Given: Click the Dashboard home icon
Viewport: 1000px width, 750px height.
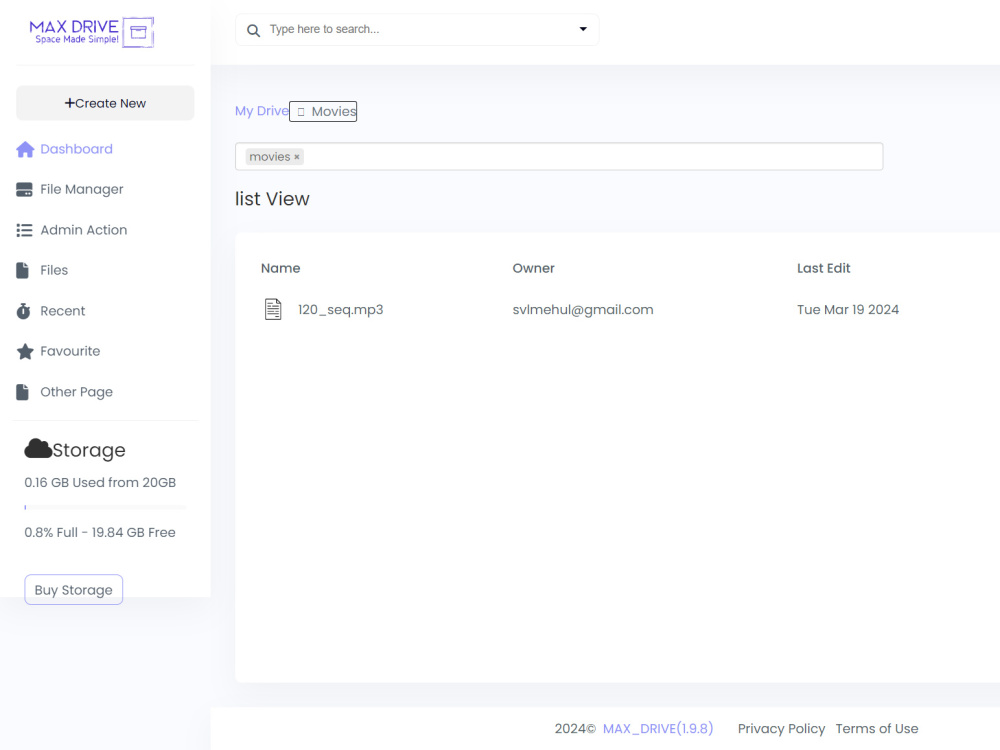Looking at the screenshot, I should point(25,149).
